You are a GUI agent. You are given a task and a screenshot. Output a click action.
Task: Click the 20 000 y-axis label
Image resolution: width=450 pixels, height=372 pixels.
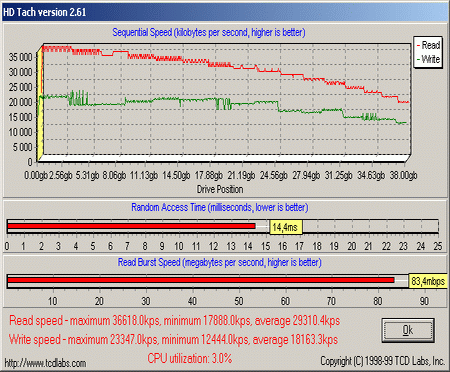[20, 102]
